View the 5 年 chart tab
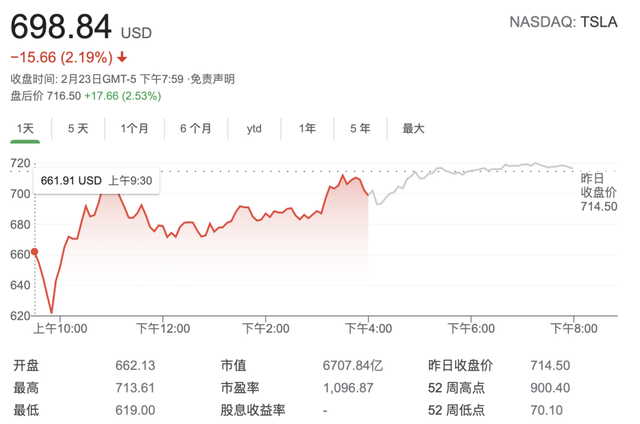The height and width of the screenshot is (424, 640). coord(360,128)
